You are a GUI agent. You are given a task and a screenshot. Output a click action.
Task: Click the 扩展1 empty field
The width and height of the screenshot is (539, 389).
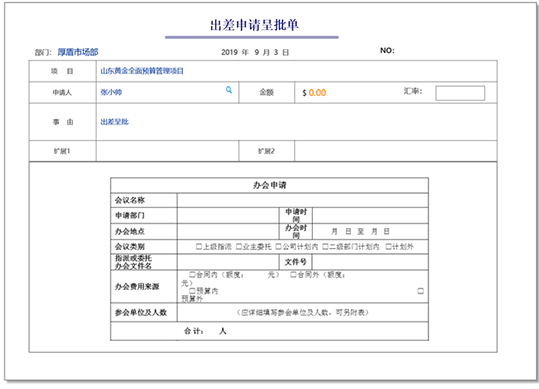(167, 151)
